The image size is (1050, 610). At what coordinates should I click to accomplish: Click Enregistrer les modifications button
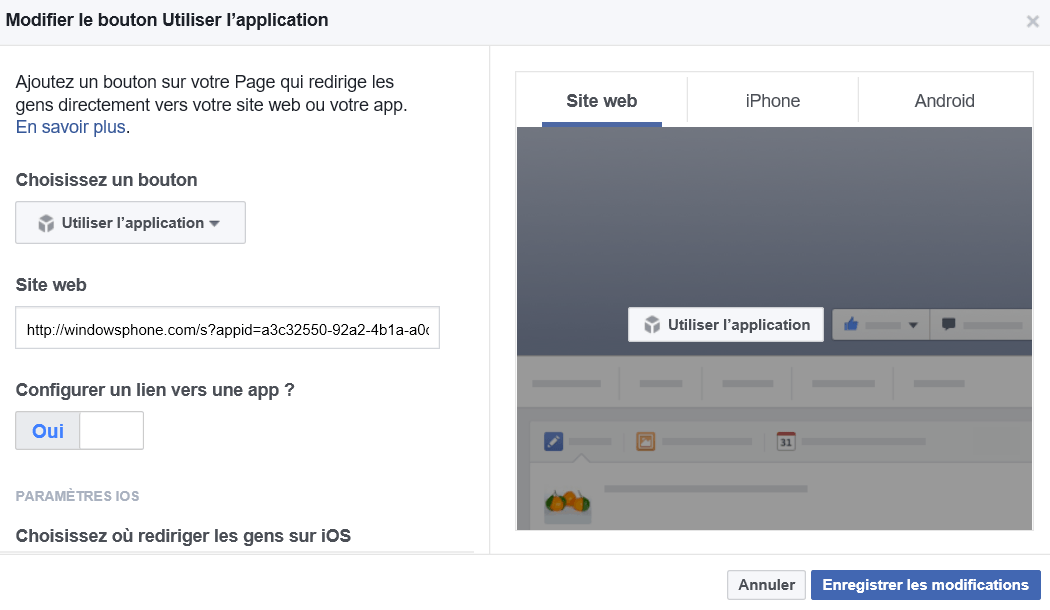[x=925, y=585]
